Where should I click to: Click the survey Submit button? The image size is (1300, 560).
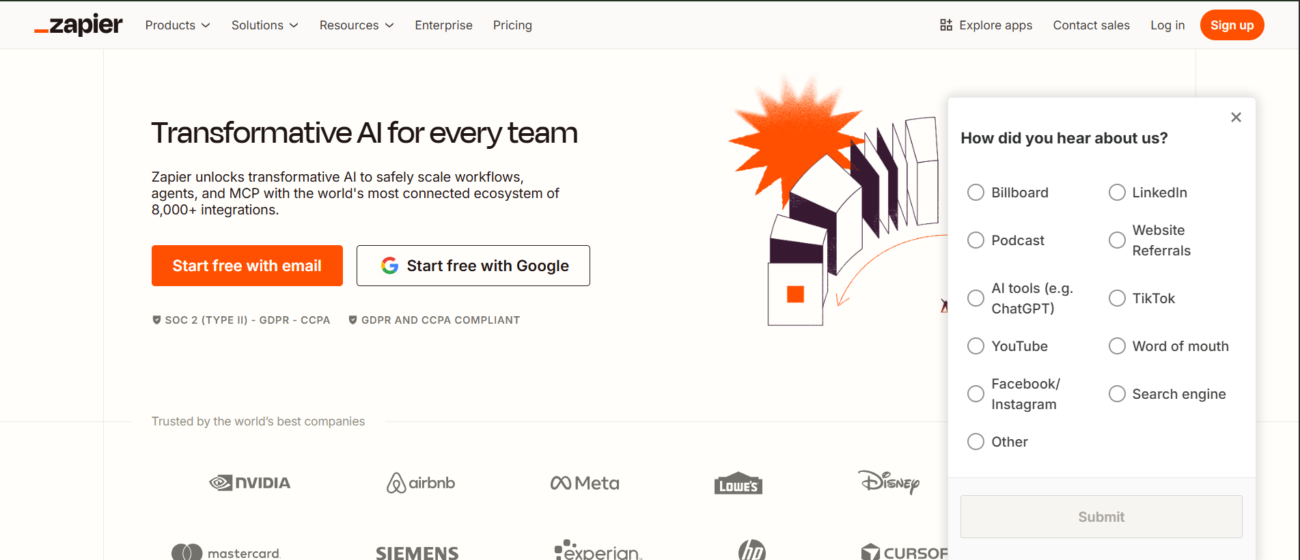(x=1101, y=517)
